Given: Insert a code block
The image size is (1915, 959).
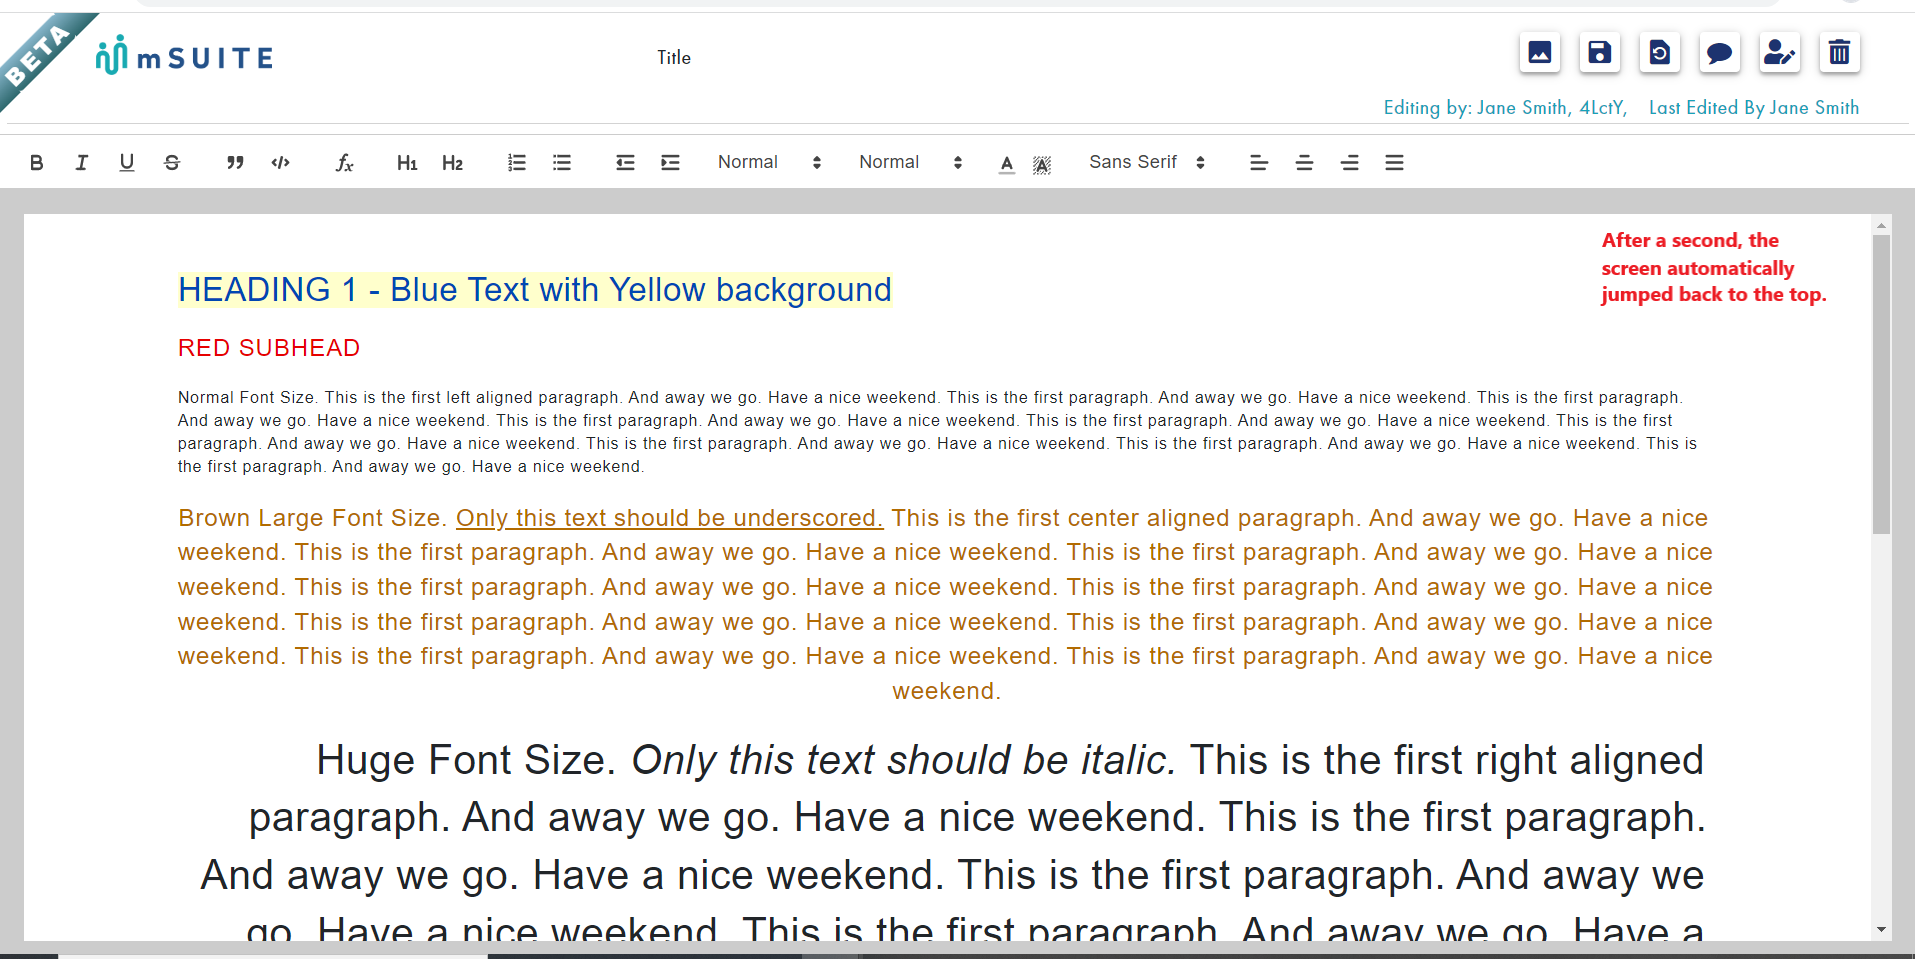Looking at the screenshot, I should tap(281, 162).
